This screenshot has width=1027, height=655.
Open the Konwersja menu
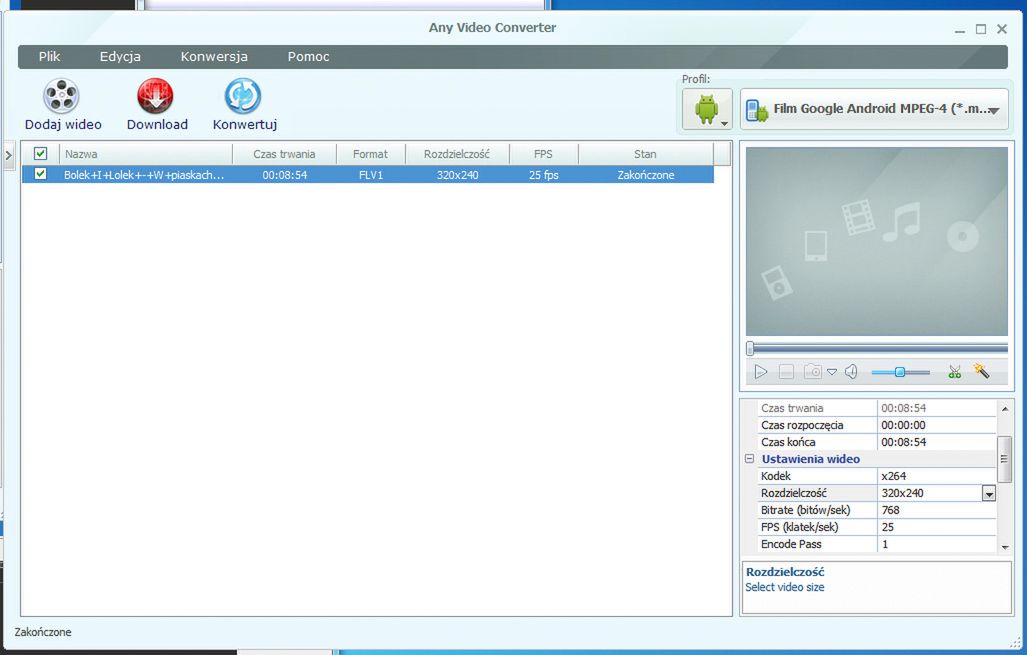(214, 56)
